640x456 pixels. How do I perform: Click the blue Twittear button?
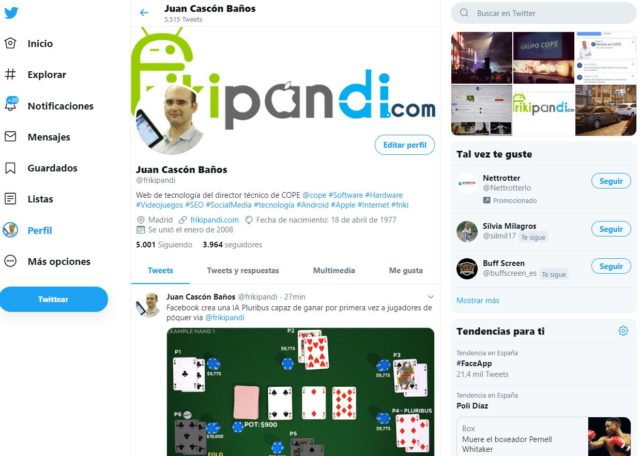(x=53, y=299)
